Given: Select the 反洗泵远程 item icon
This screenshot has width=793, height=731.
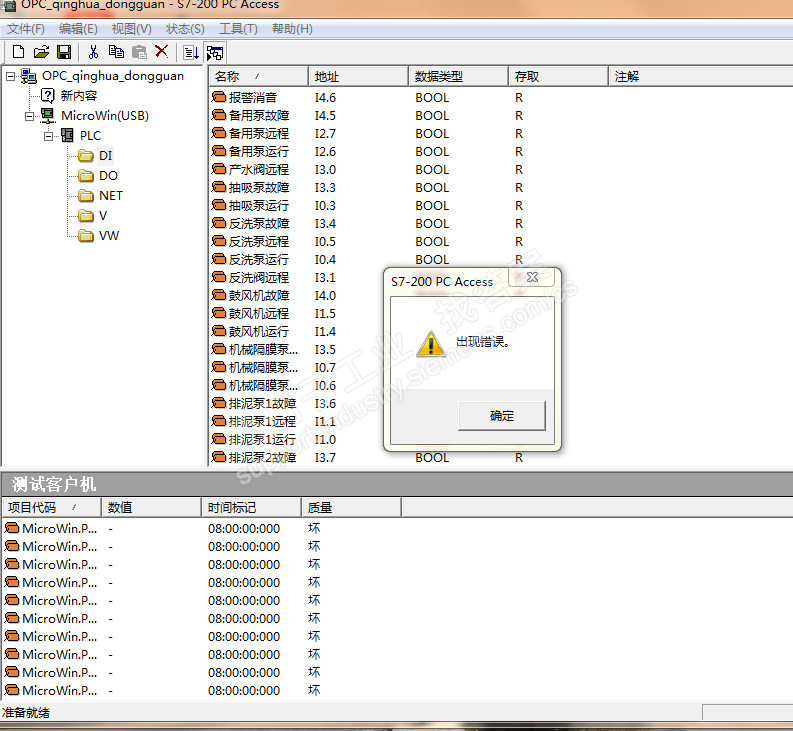Looking at the screenshot, I should click(x=218, y=241).
